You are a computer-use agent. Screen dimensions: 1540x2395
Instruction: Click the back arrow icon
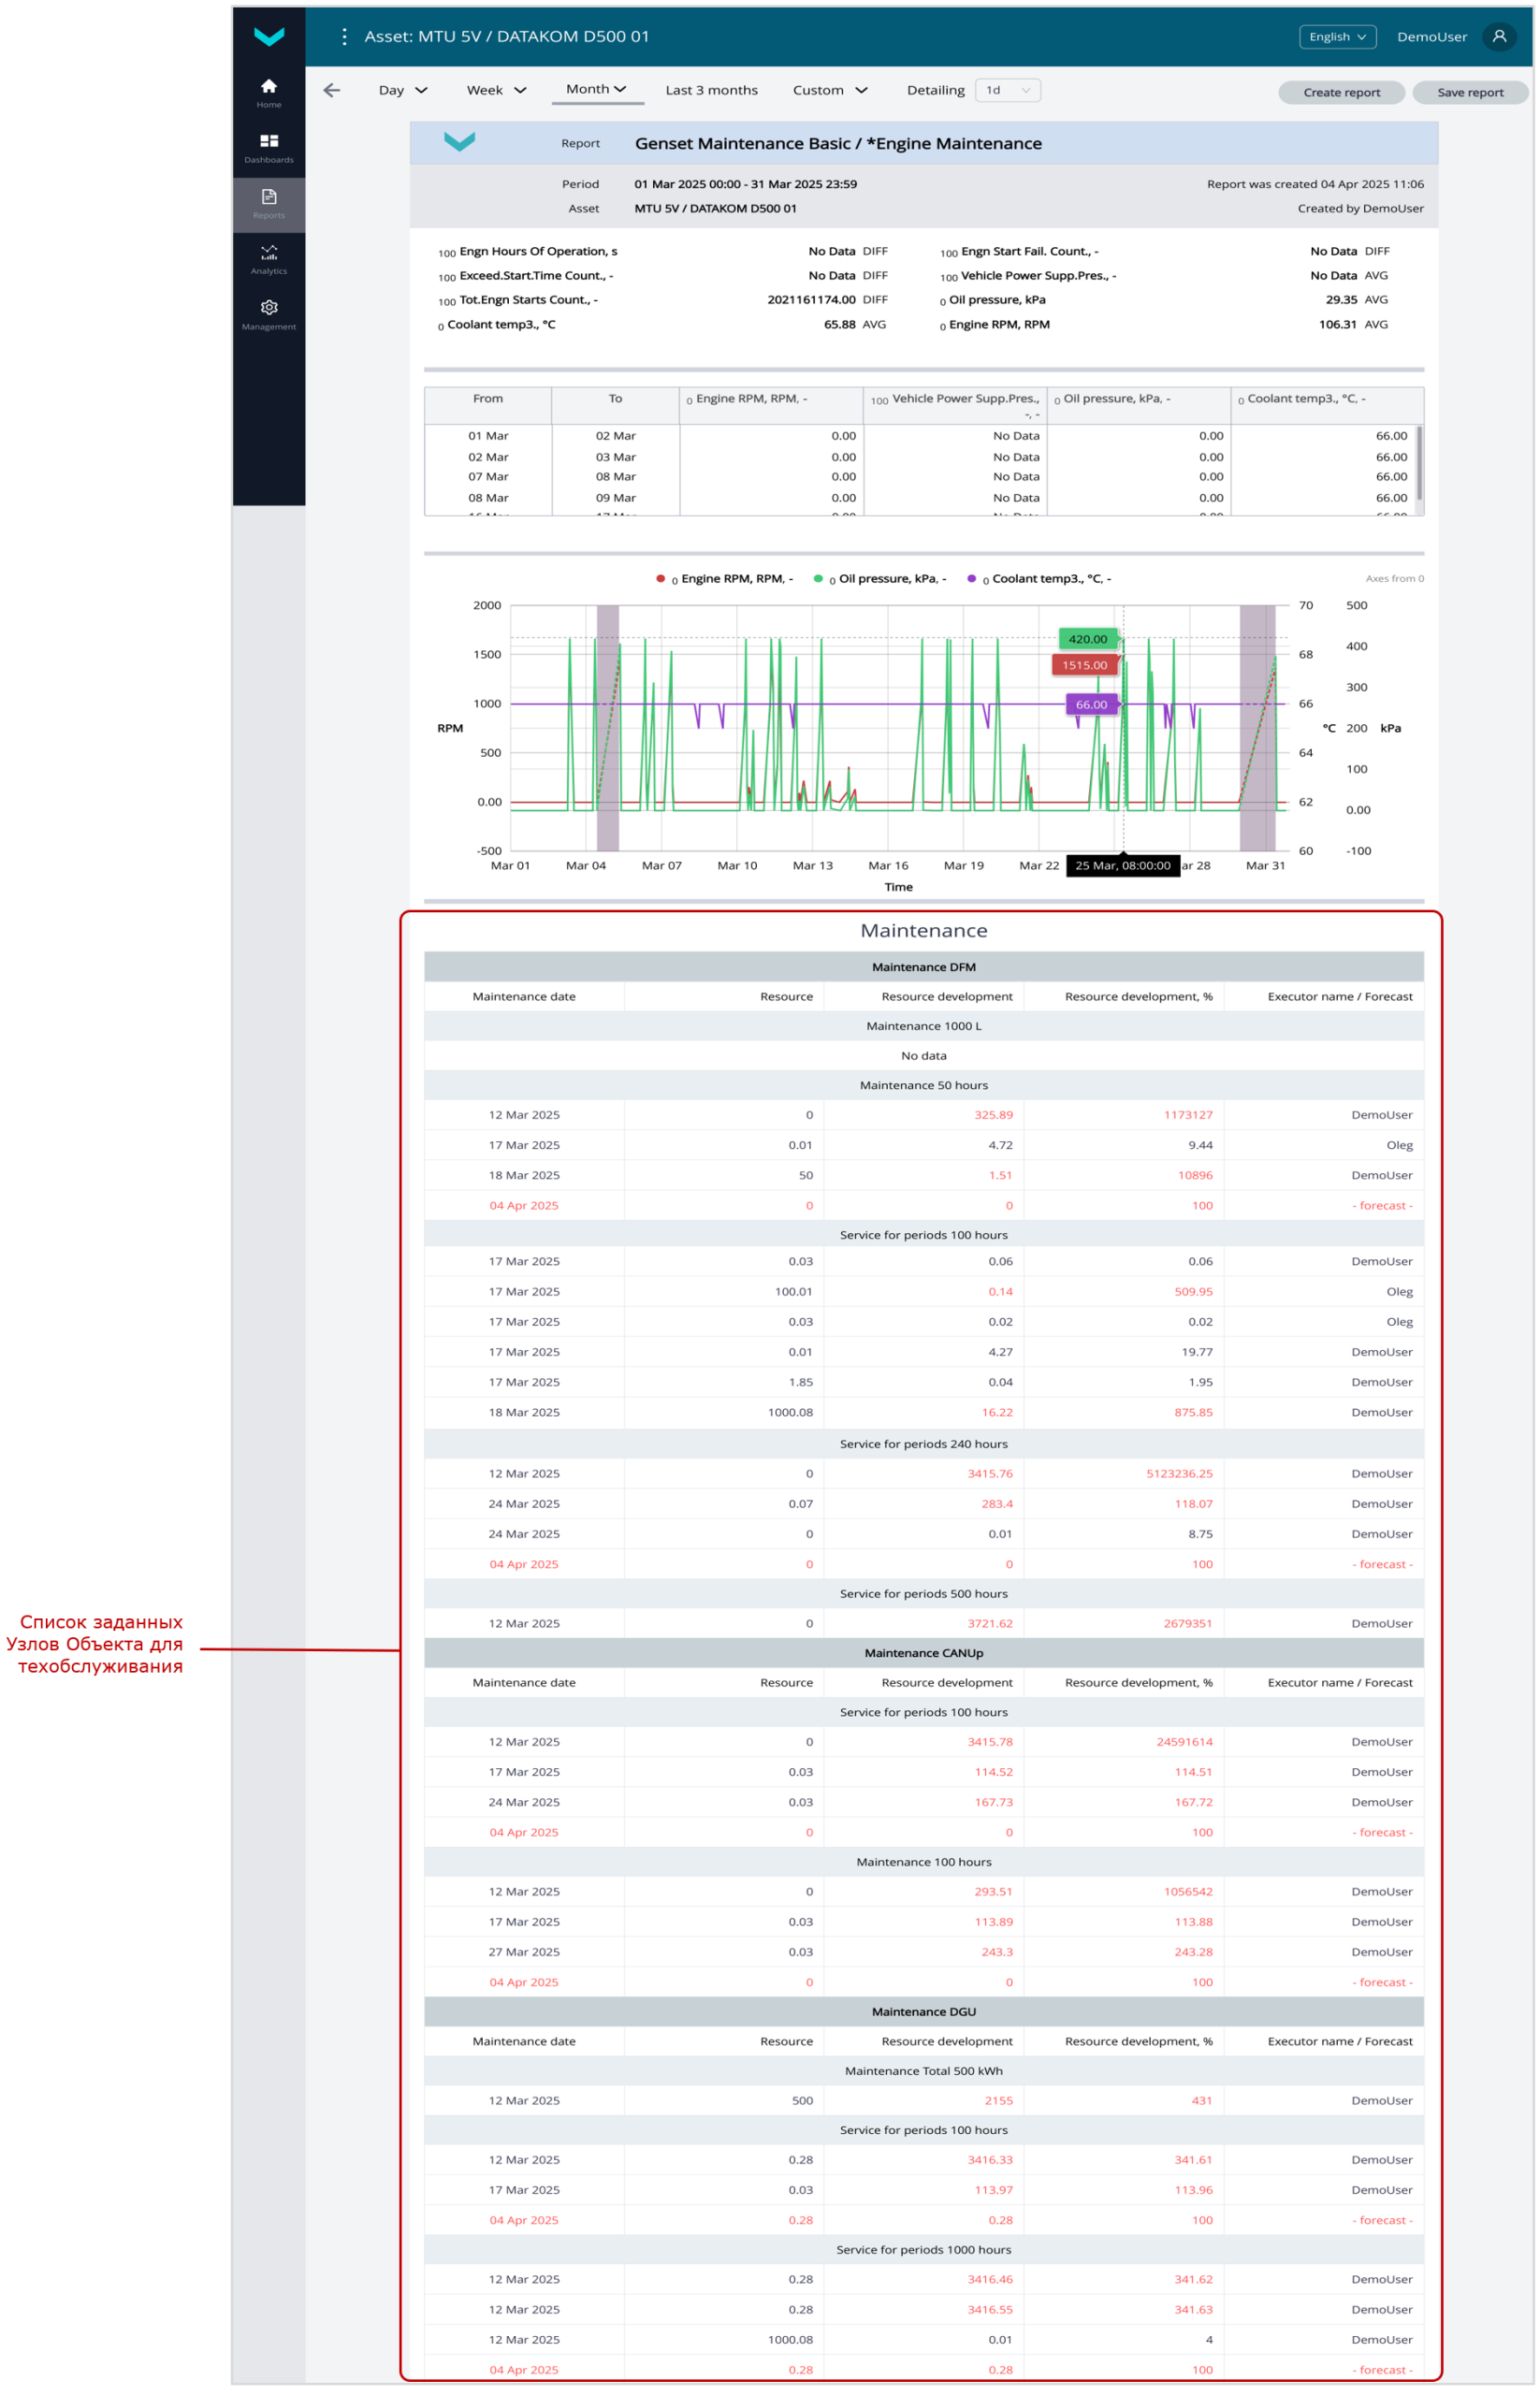(332, 91)
